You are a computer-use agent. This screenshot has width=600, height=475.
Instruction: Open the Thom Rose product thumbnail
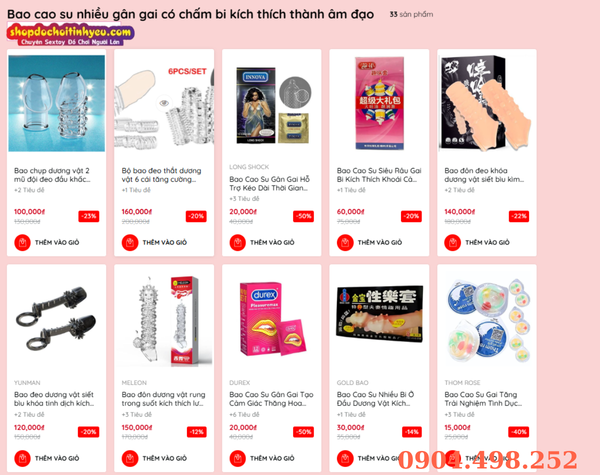[x=487, y=321]
